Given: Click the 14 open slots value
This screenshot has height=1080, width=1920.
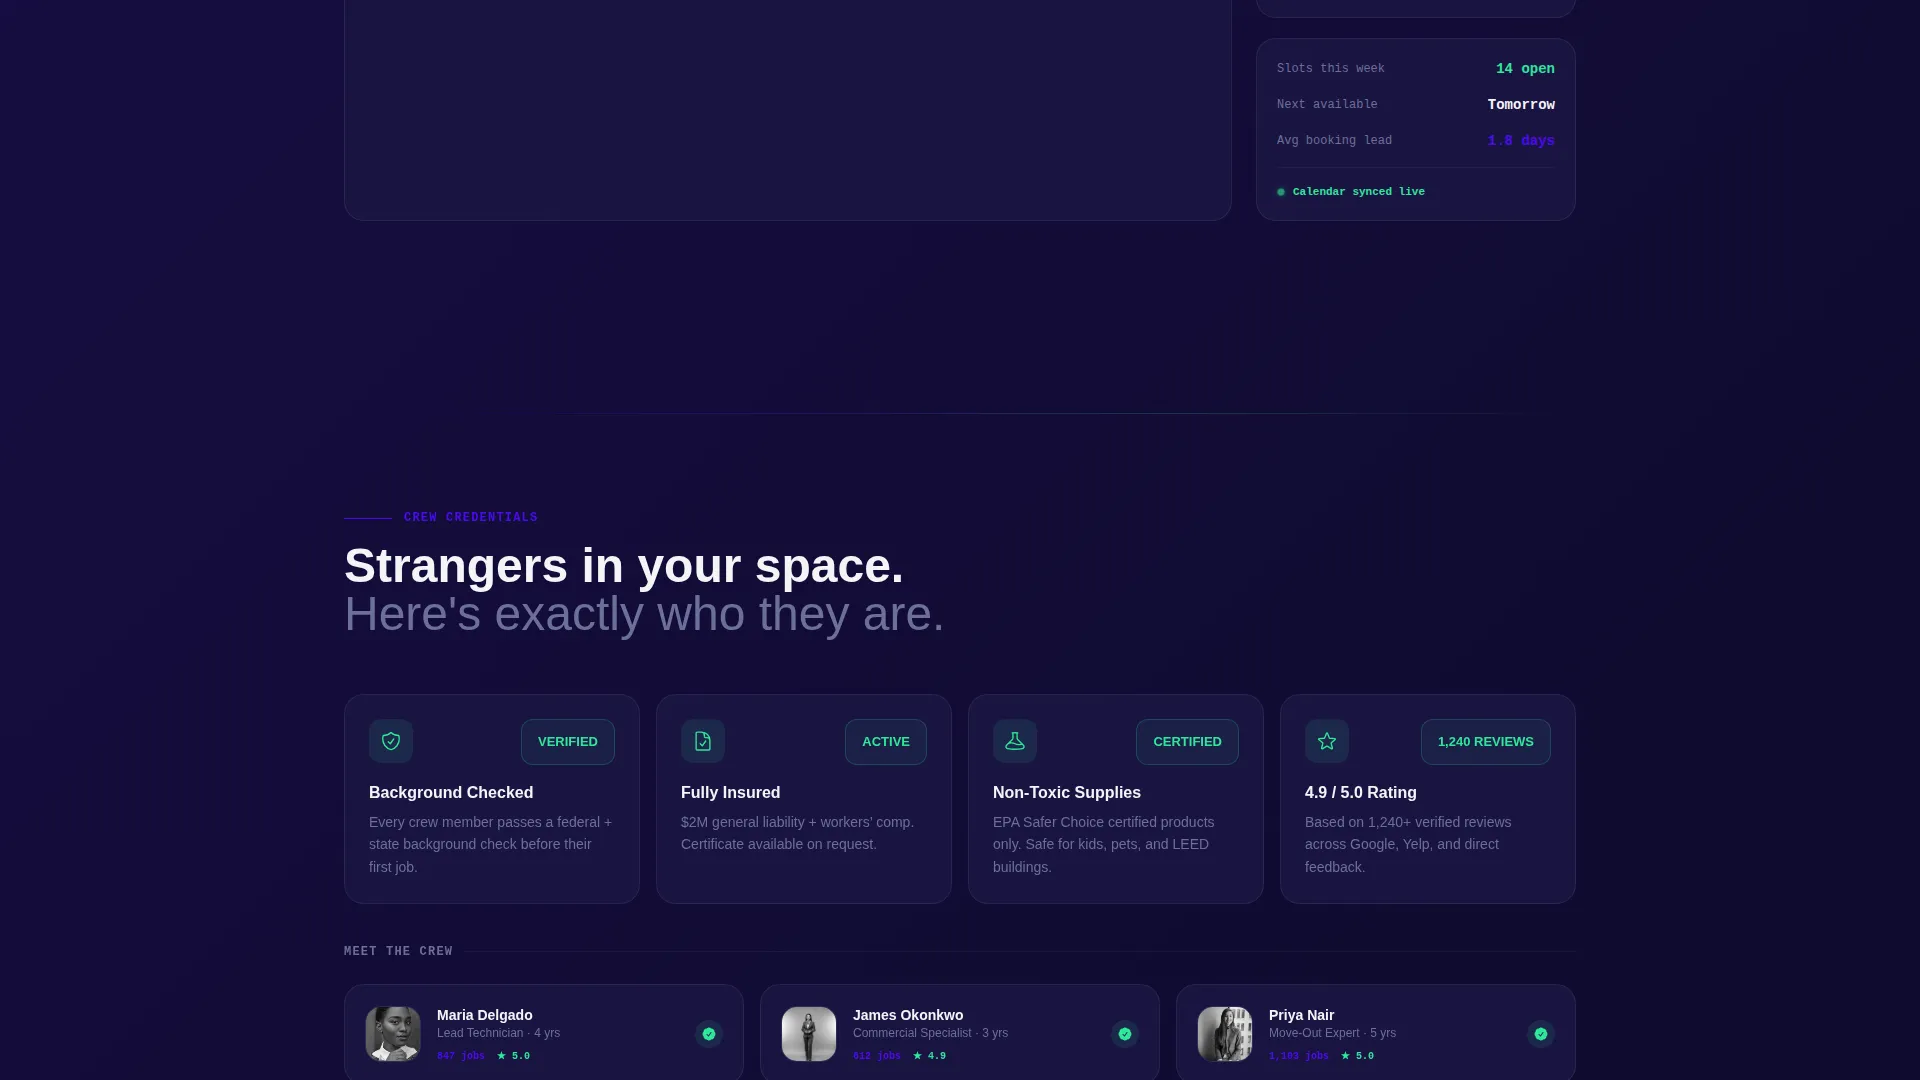Looking at the screenshot, I should 1525,69.
